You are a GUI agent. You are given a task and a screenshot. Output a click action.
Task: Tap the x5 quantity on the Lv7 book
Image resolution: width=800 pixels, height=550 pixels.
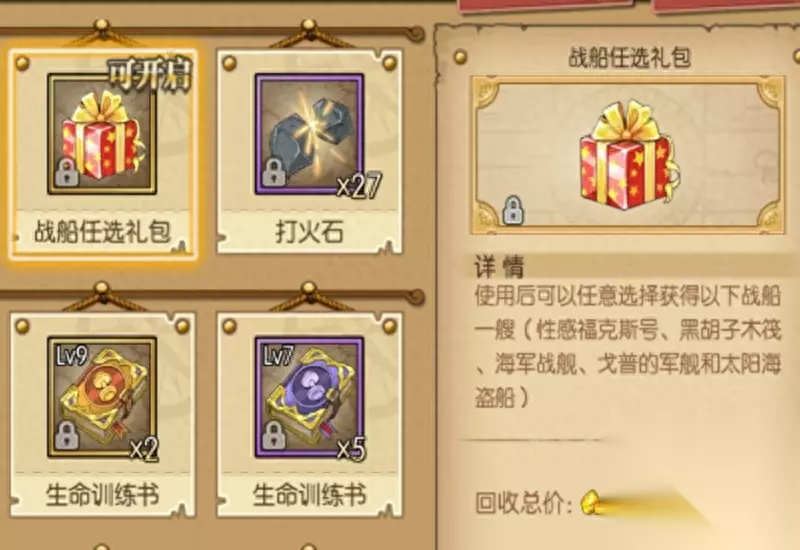352,449
